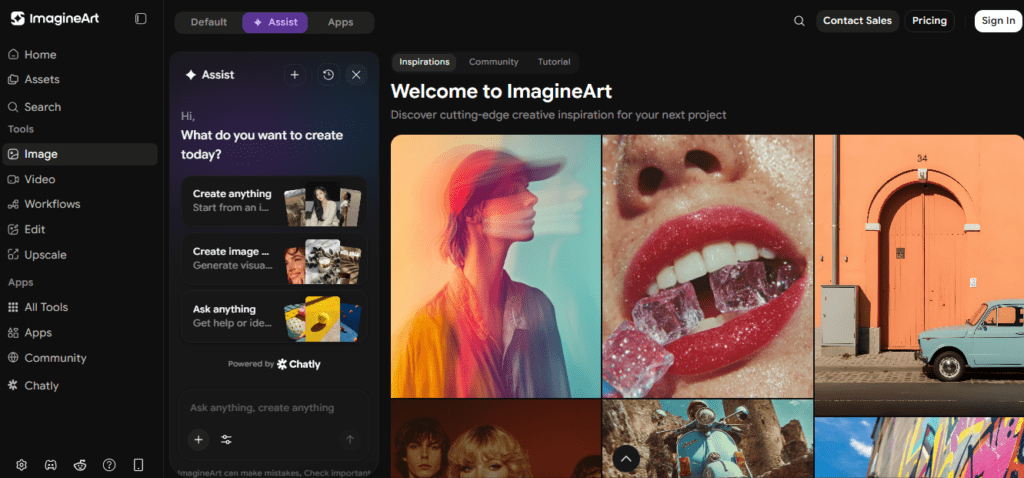Open the Discord community icon
Image resolution: width=1024 pixels, height=478 pixels.
pos(50,465)
